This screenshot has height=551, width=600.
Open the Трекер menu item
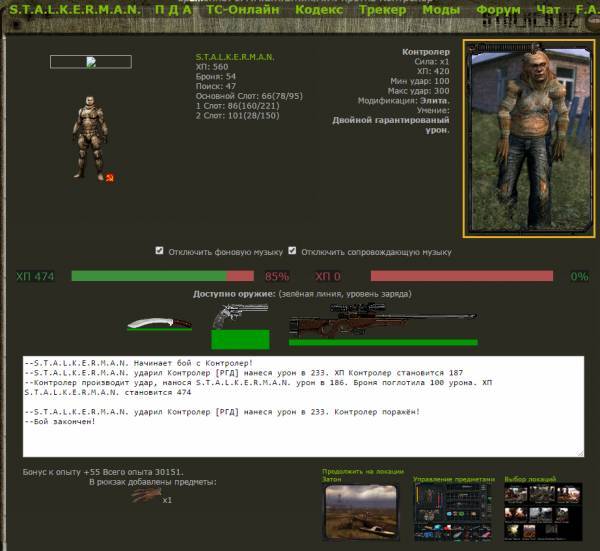[382, 9]
